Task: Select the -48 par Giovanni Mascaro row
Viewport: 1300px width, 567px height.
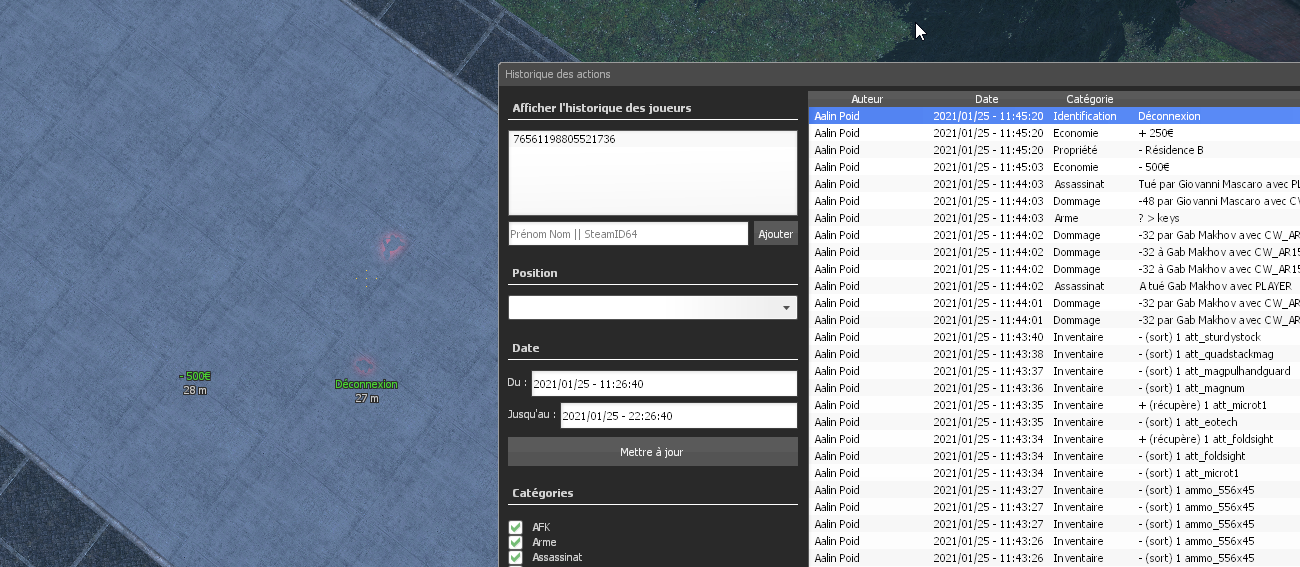Action: coord(1054,201)
